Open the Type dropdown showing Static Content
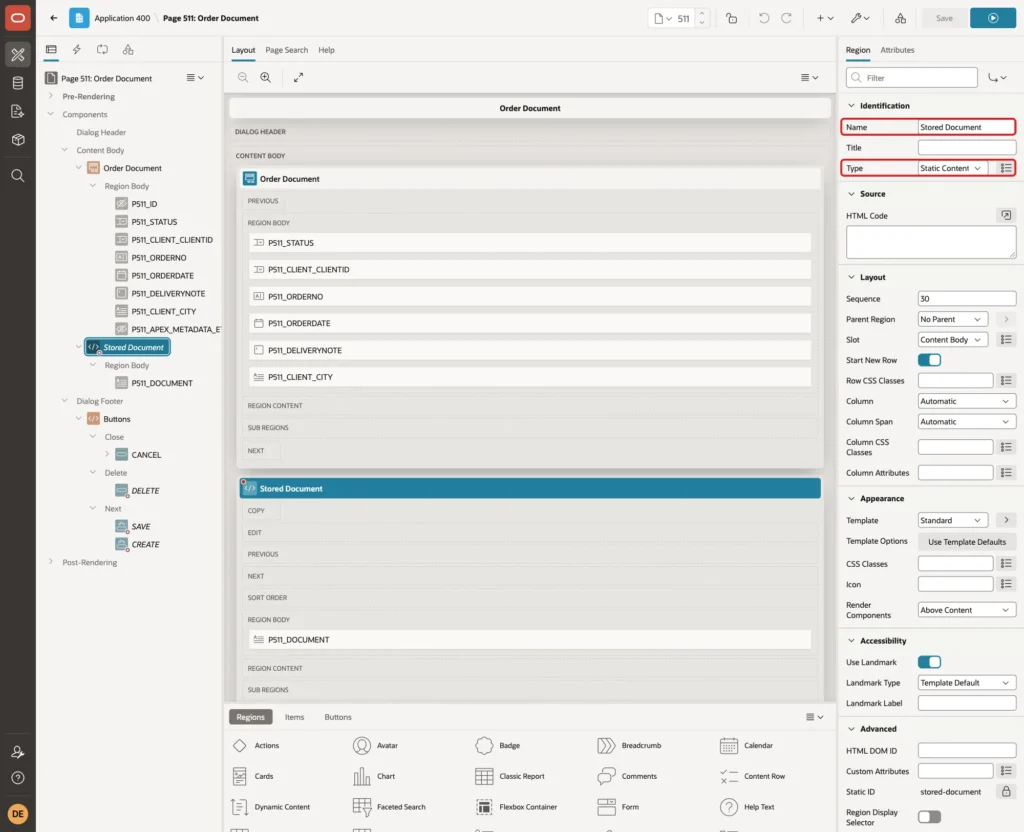This screenshot has height=832, width=1024. coord(952,168)
